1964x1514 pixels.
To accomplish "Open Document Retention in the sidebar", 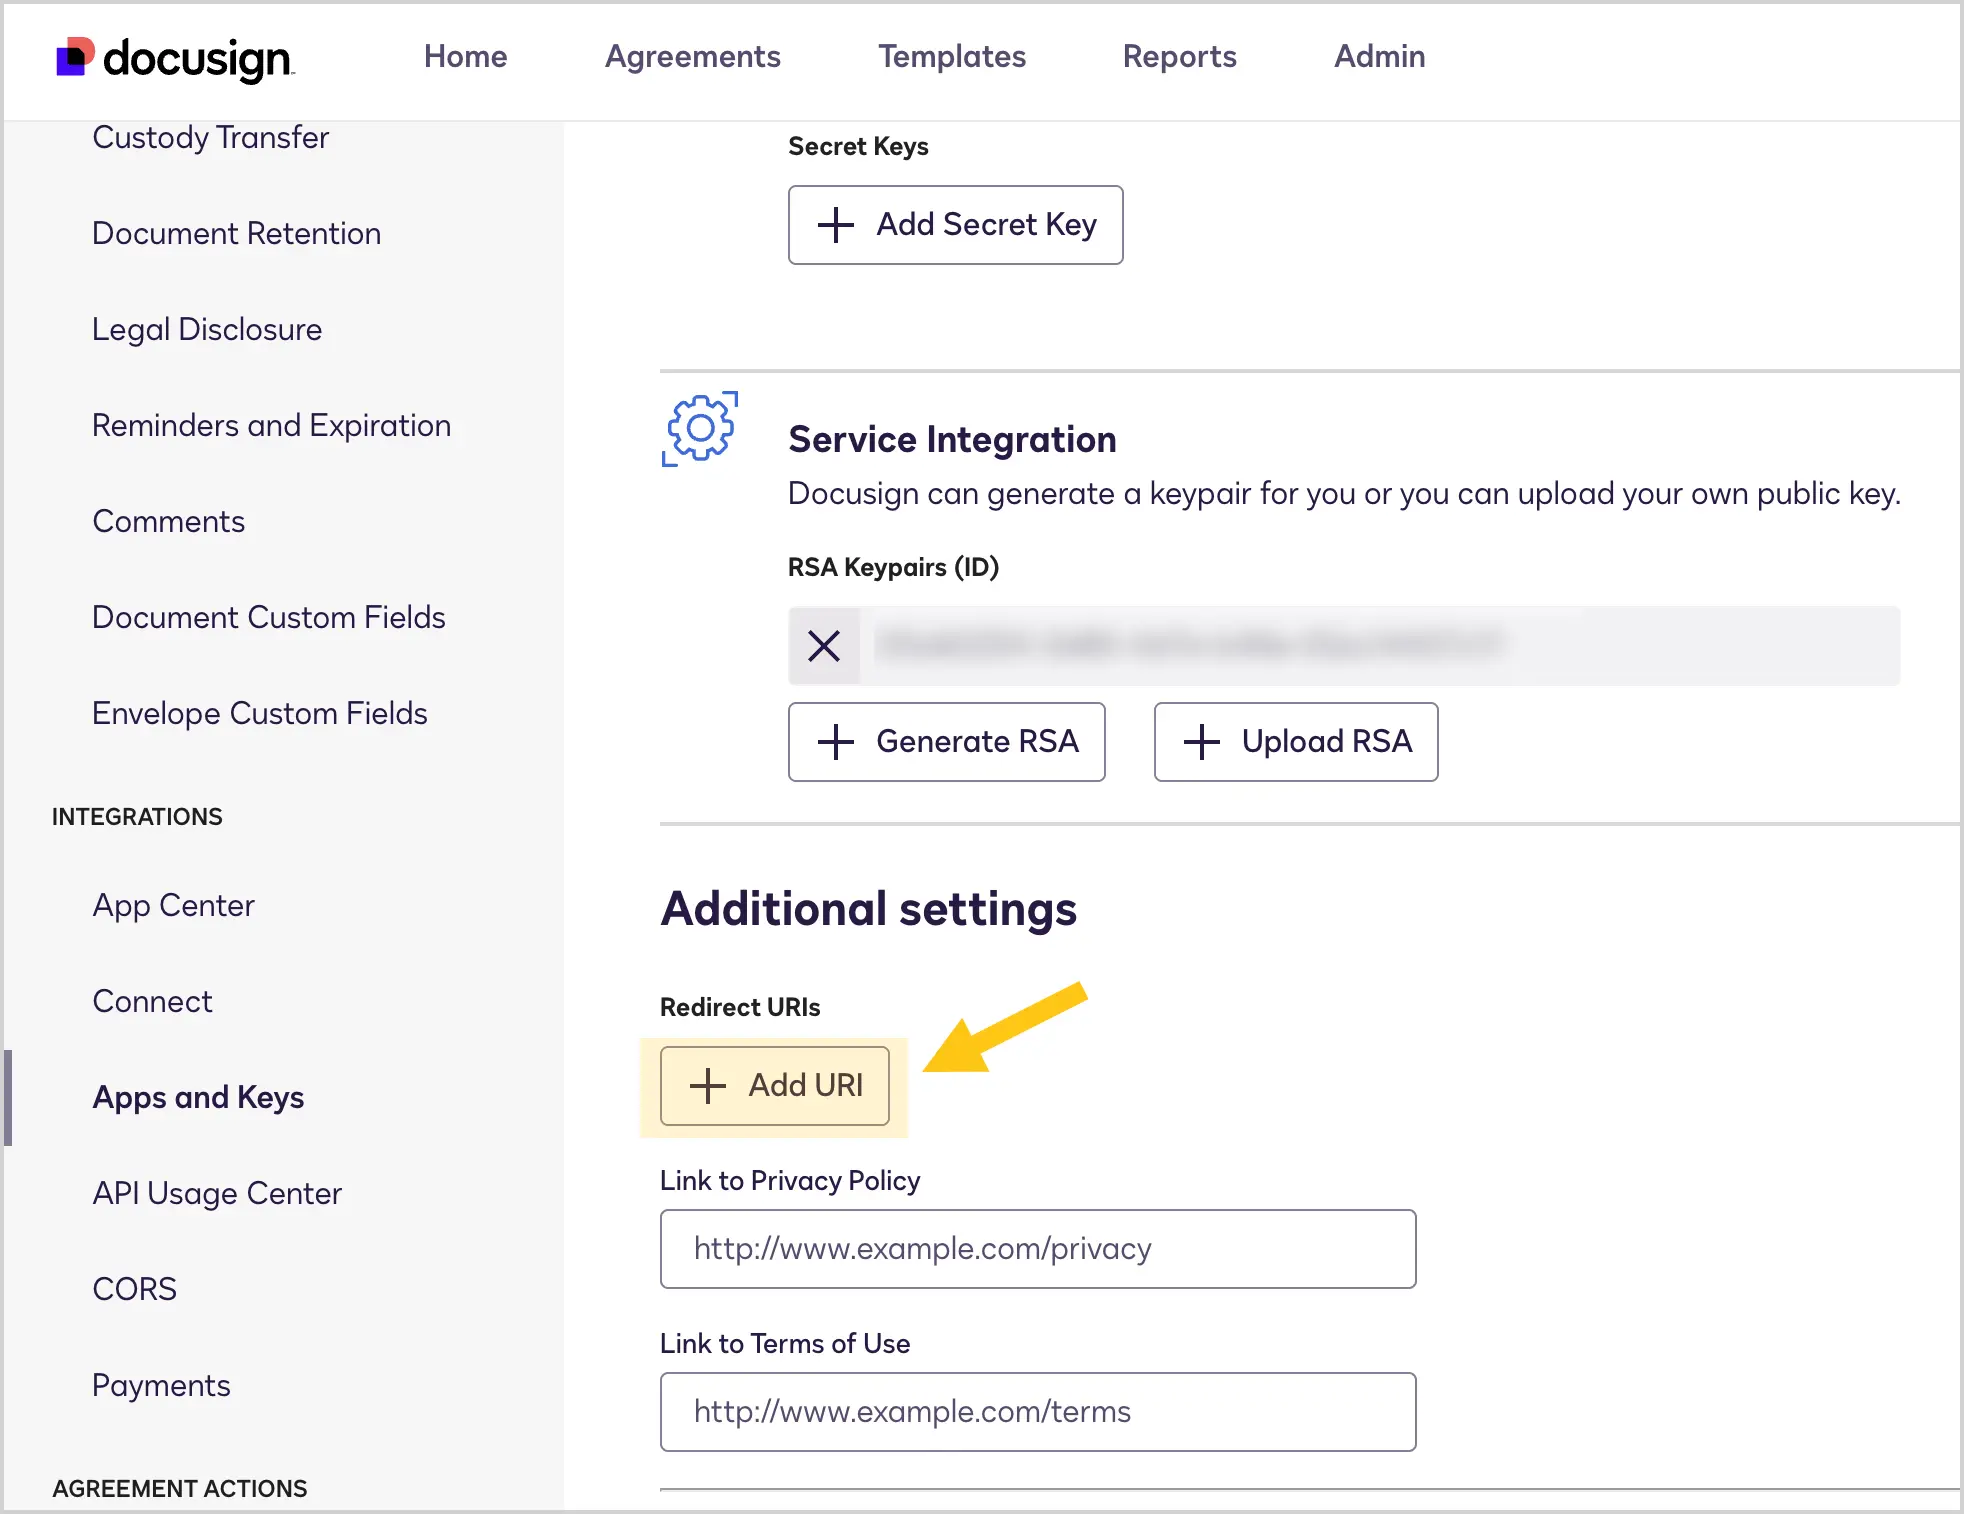I will click(x=237, y=234).
